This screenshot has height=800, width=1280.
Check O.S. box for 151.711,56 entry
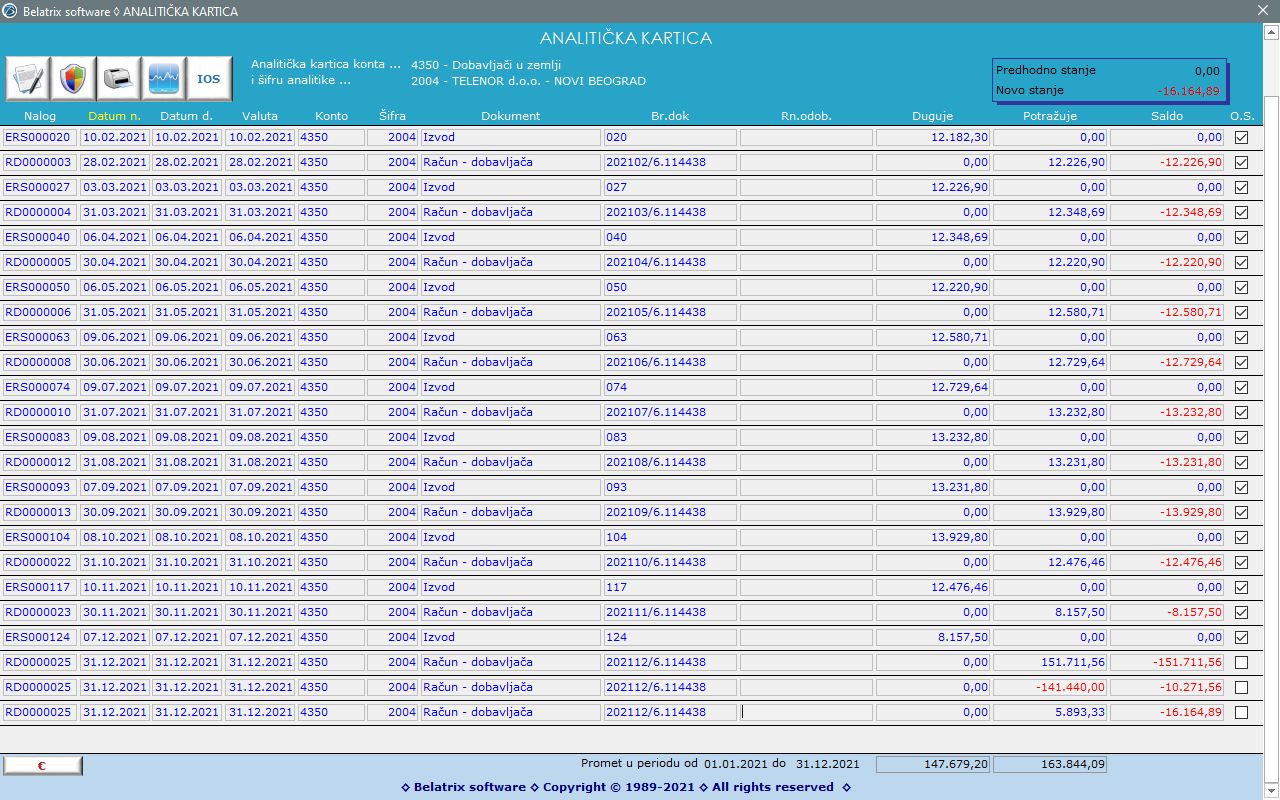pos(1241,662)
